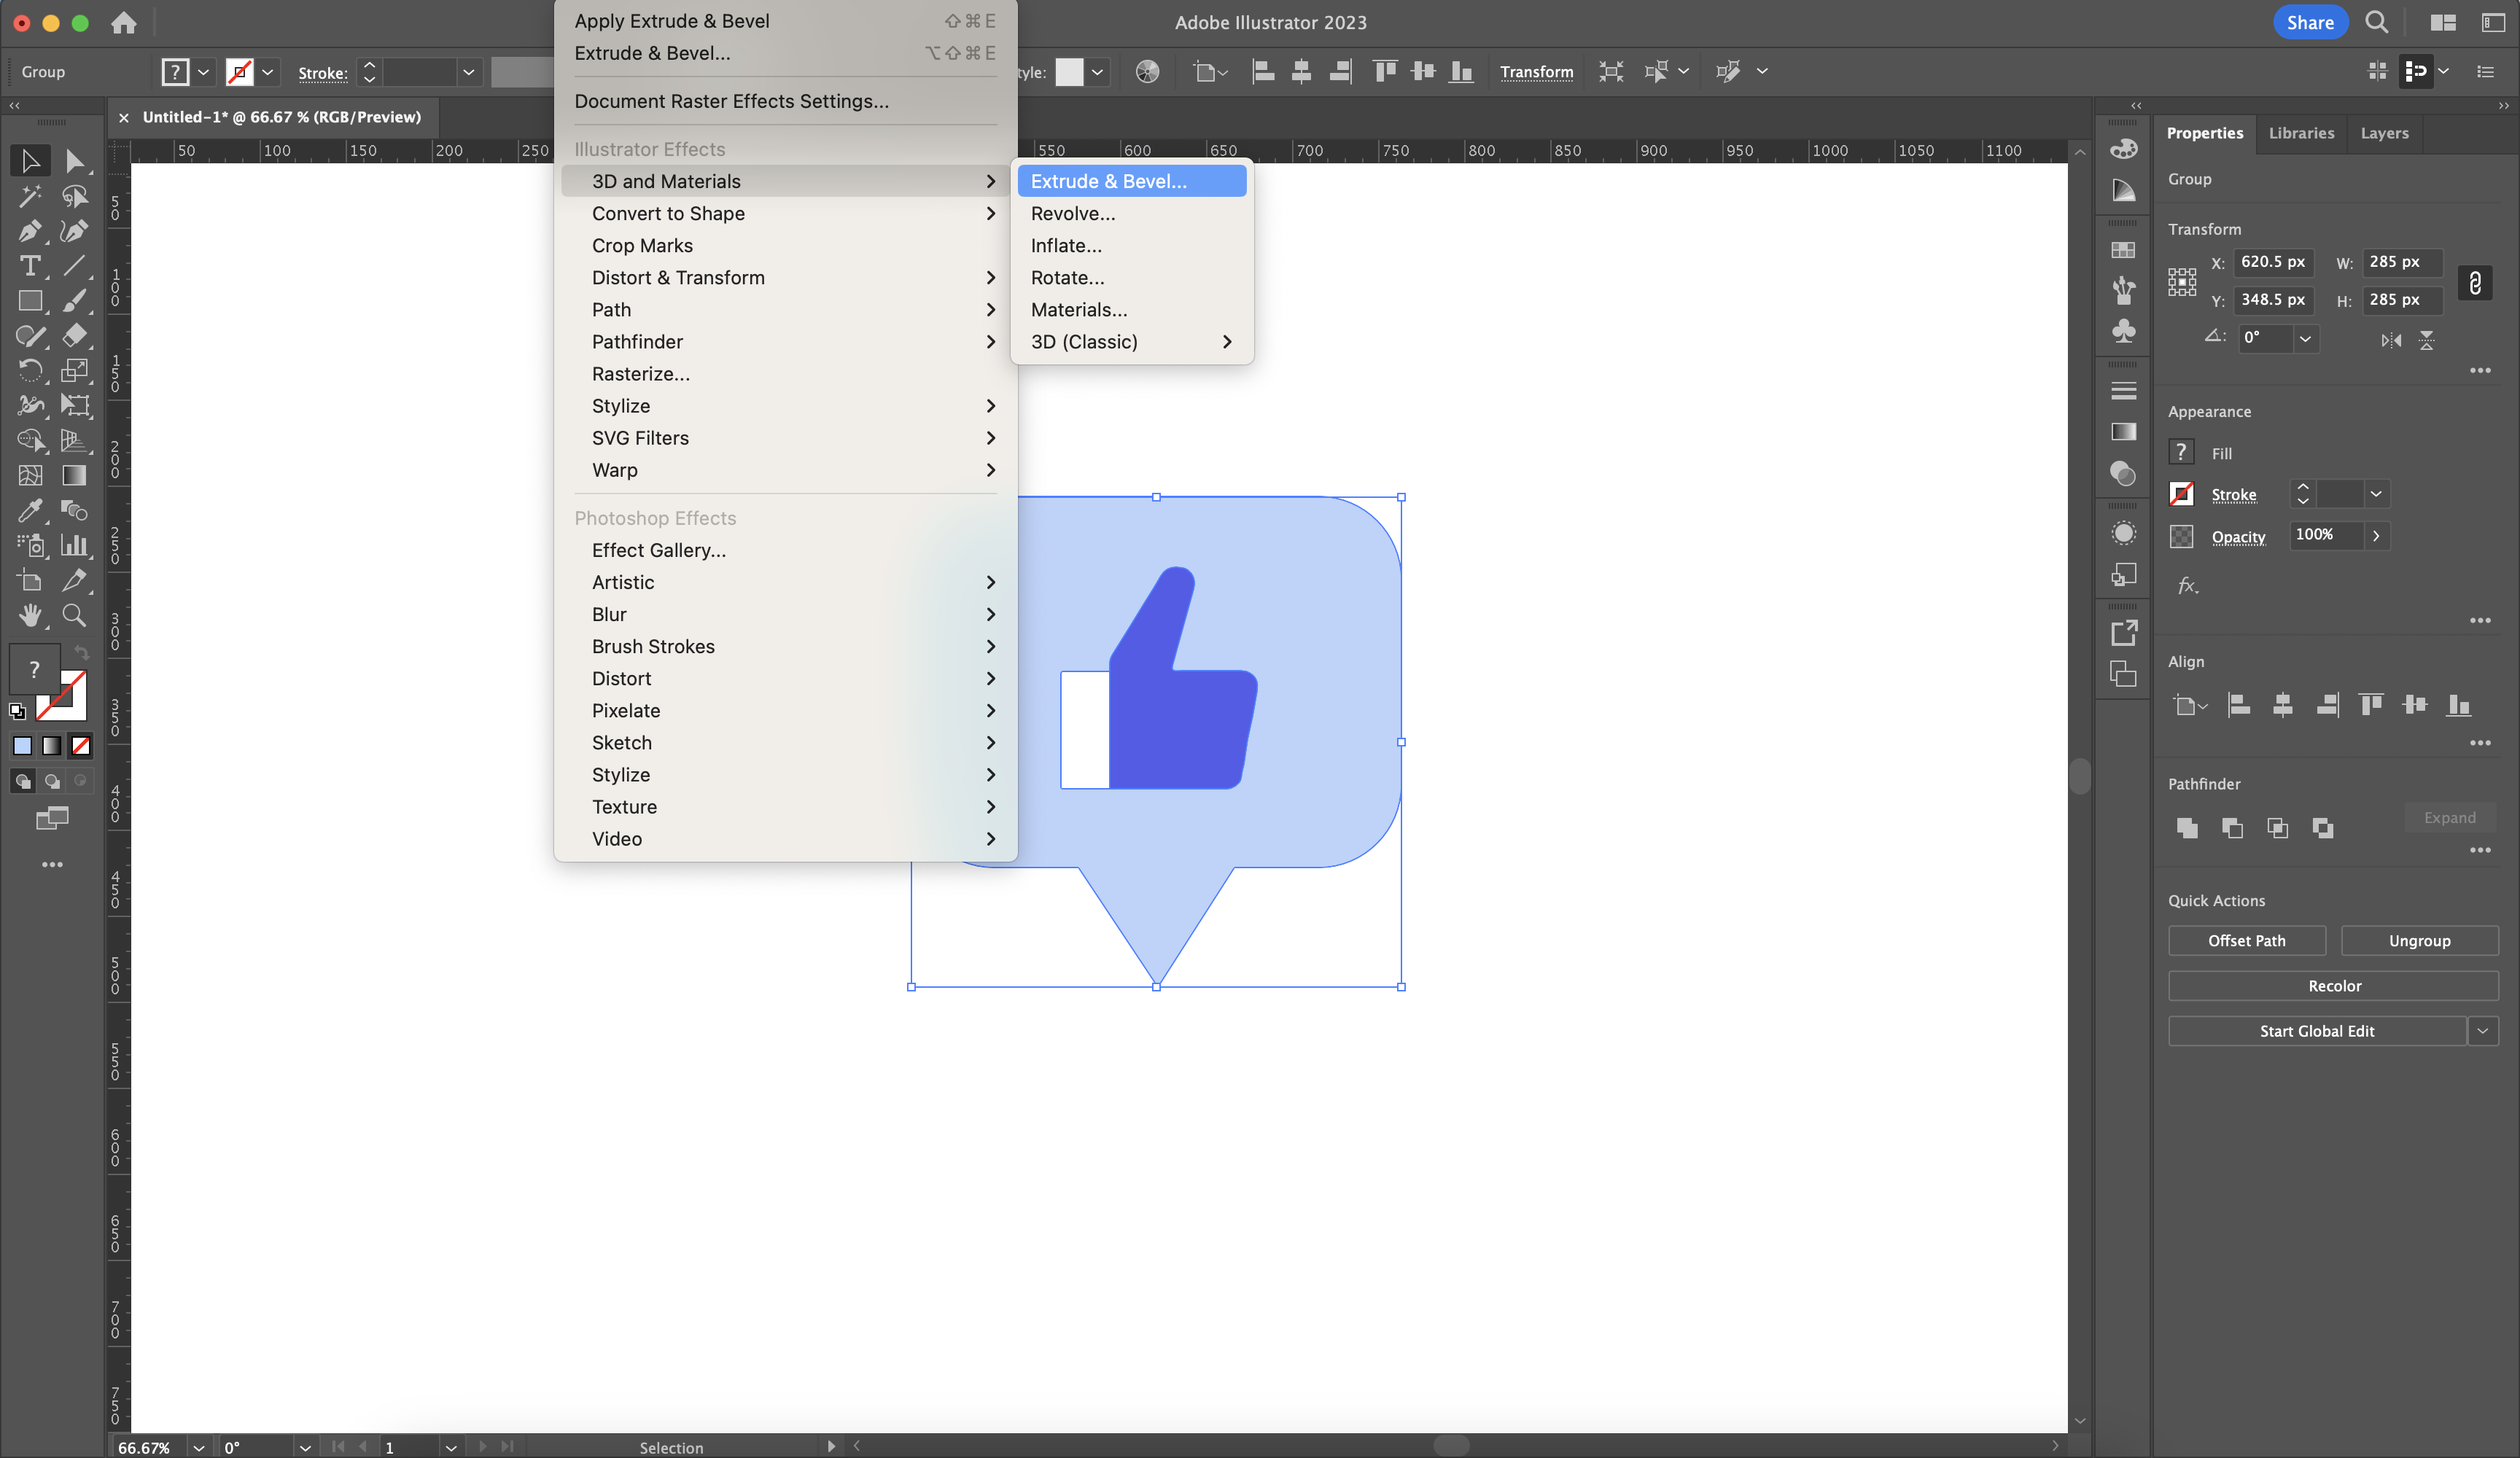Select the Hand tool
Image resolution: width=2520 pixels, height=1458 pixels.
click(30, 615)
